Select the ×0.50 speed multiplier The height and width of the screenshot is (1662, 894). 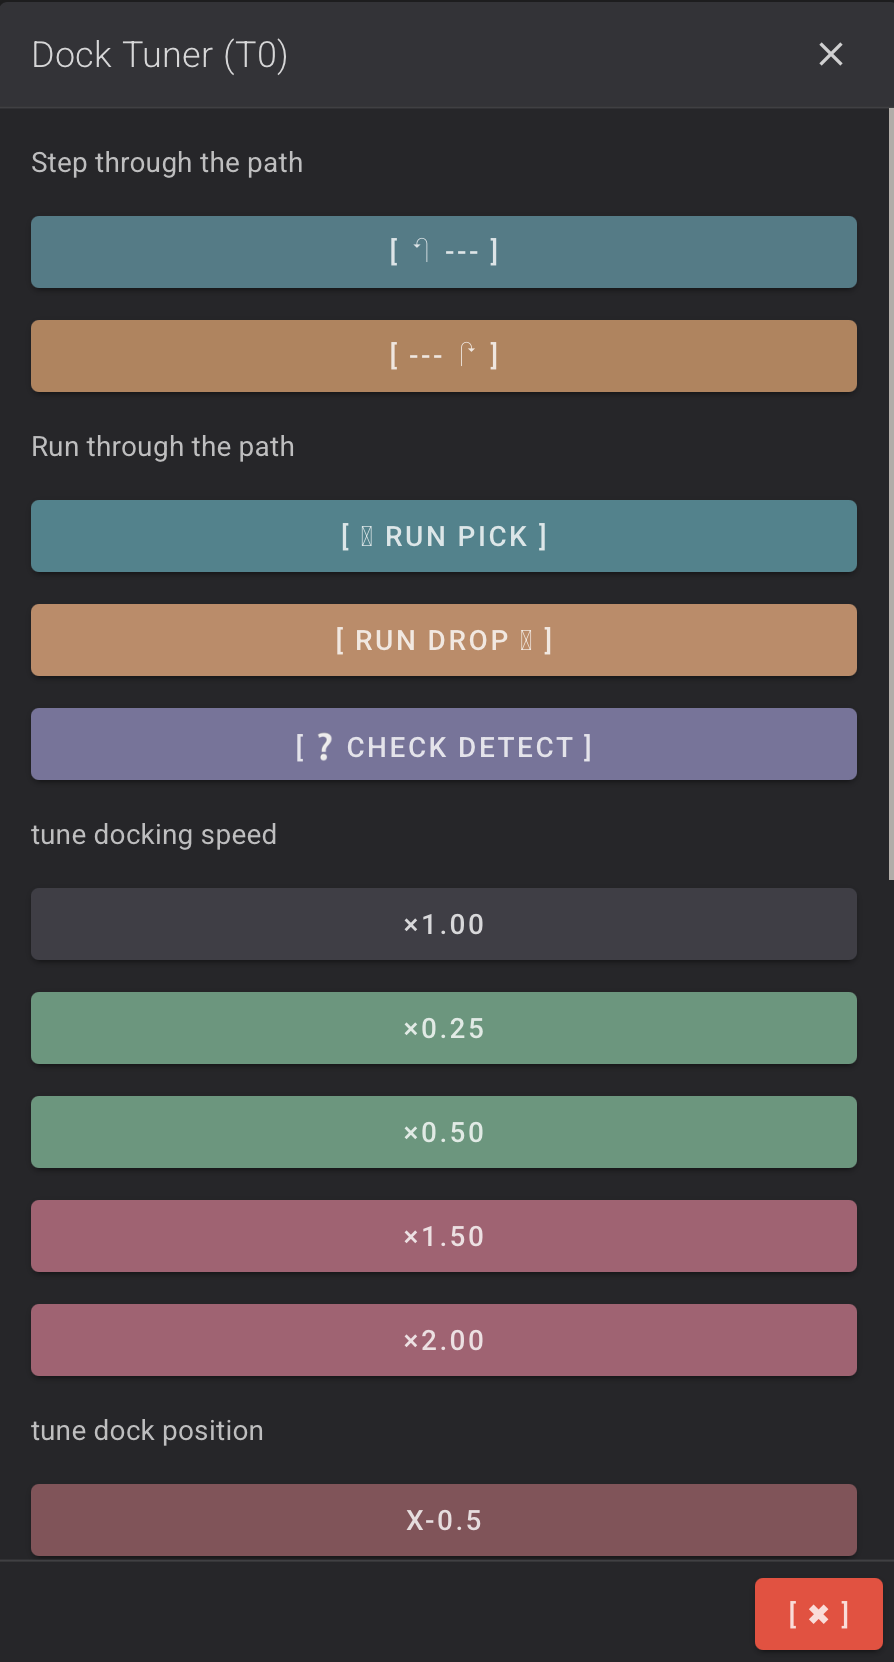[444, 1132]
